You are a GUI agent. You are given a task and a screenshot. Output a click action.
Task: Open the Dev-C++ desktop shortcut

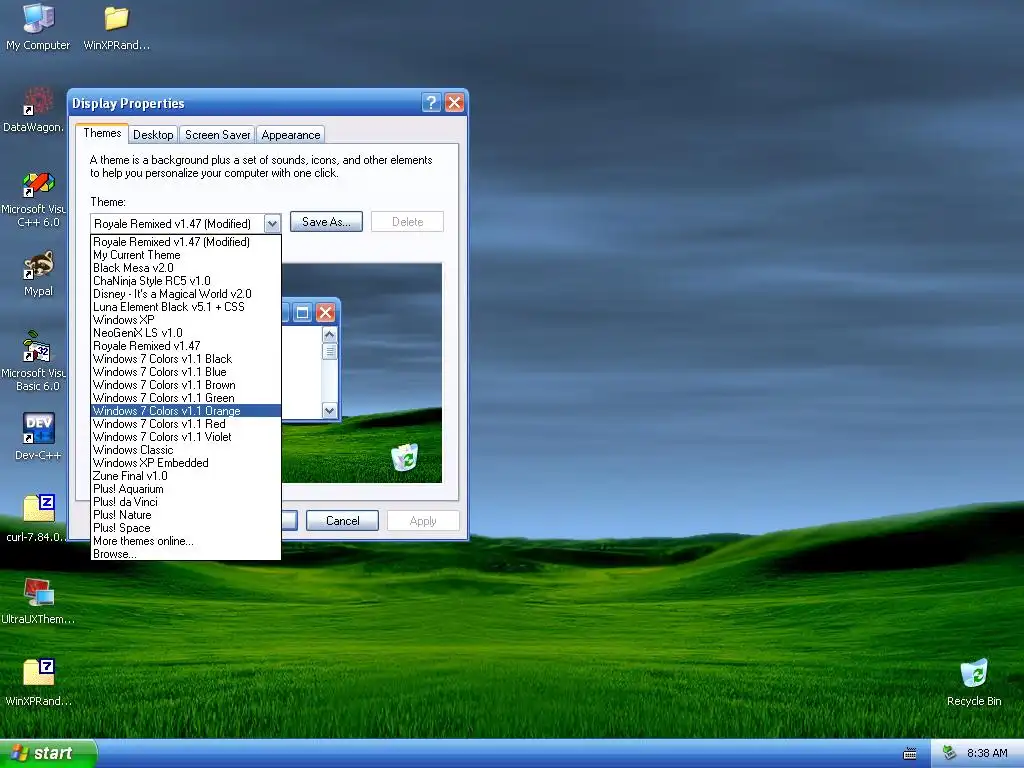pos(38,436)
